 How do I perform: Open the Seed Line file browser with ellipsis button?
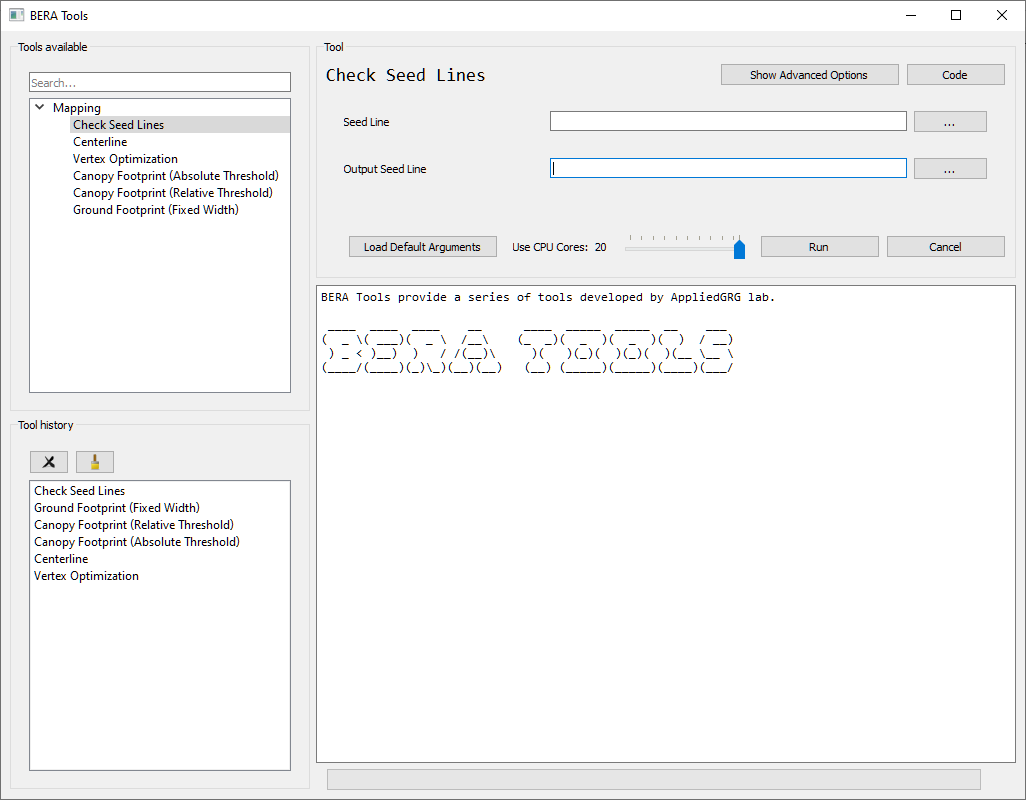coord(948,121)
